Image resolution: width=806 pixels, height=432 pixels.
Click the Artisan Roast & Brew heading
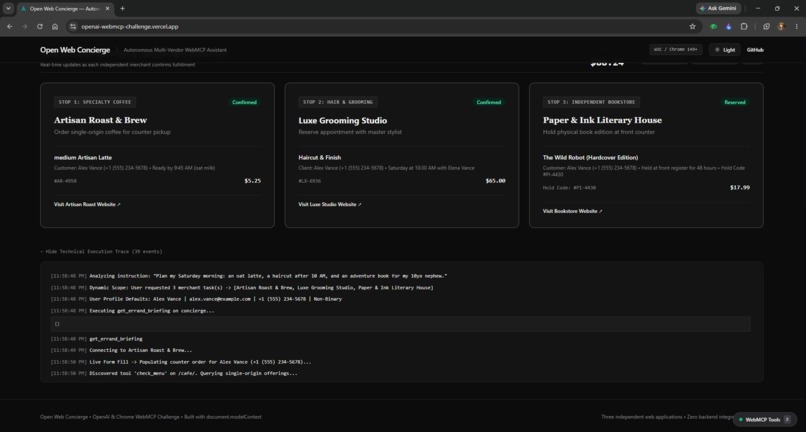point(100,120)
